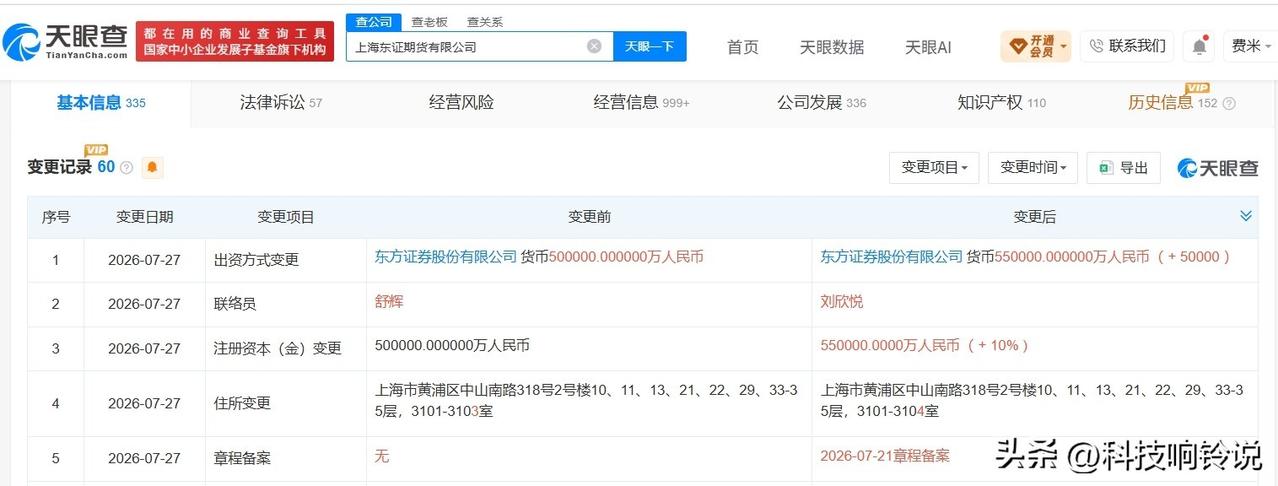Click the 联系我们 button

pyautogui.click(x=1127, y=46)
